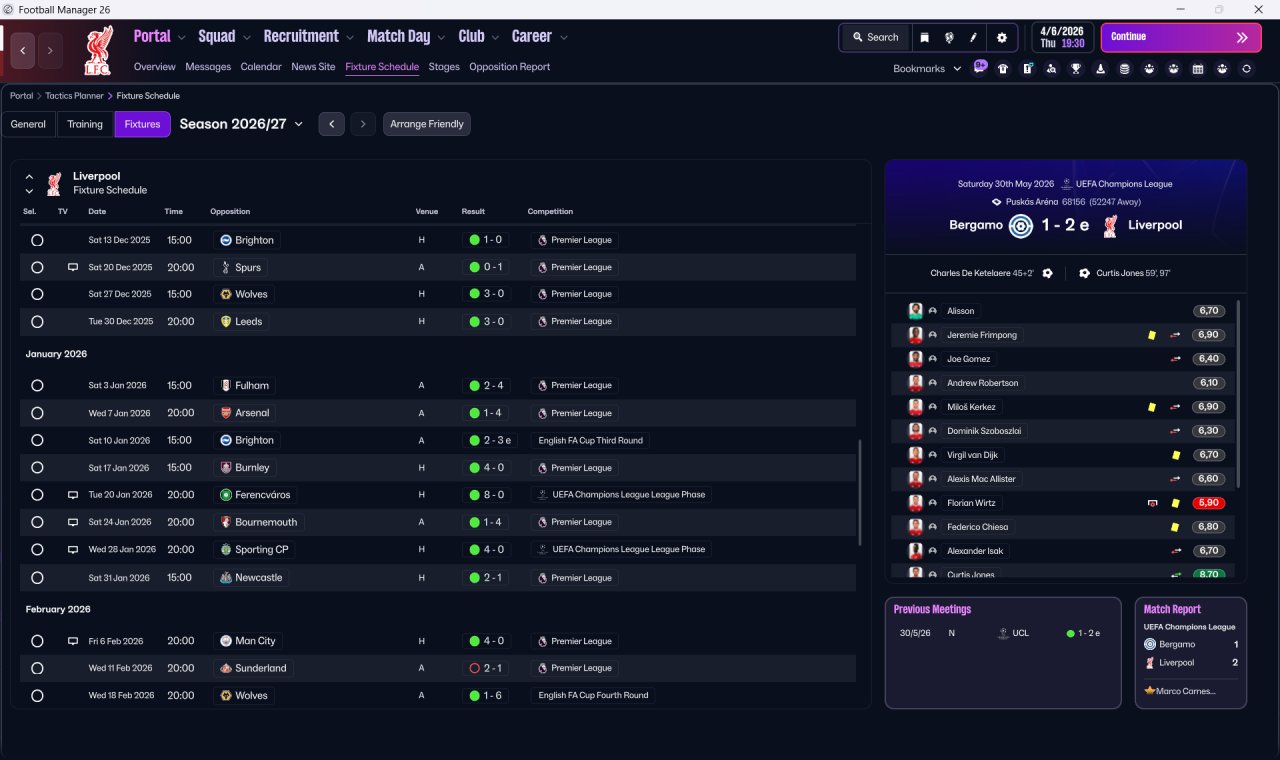Click the TV icon on the Man City row

click(x=72, y=641)
